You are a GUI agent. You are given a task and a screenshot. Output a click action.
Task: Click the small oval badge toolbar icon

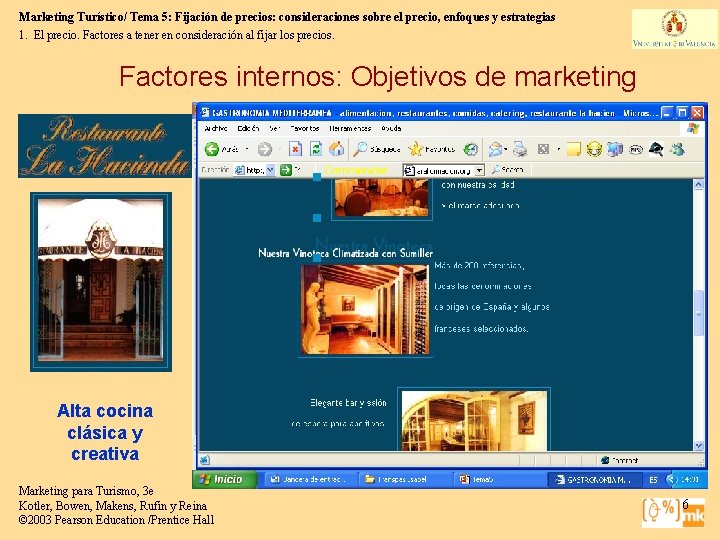pyautogui.click(x=636, y=149)
